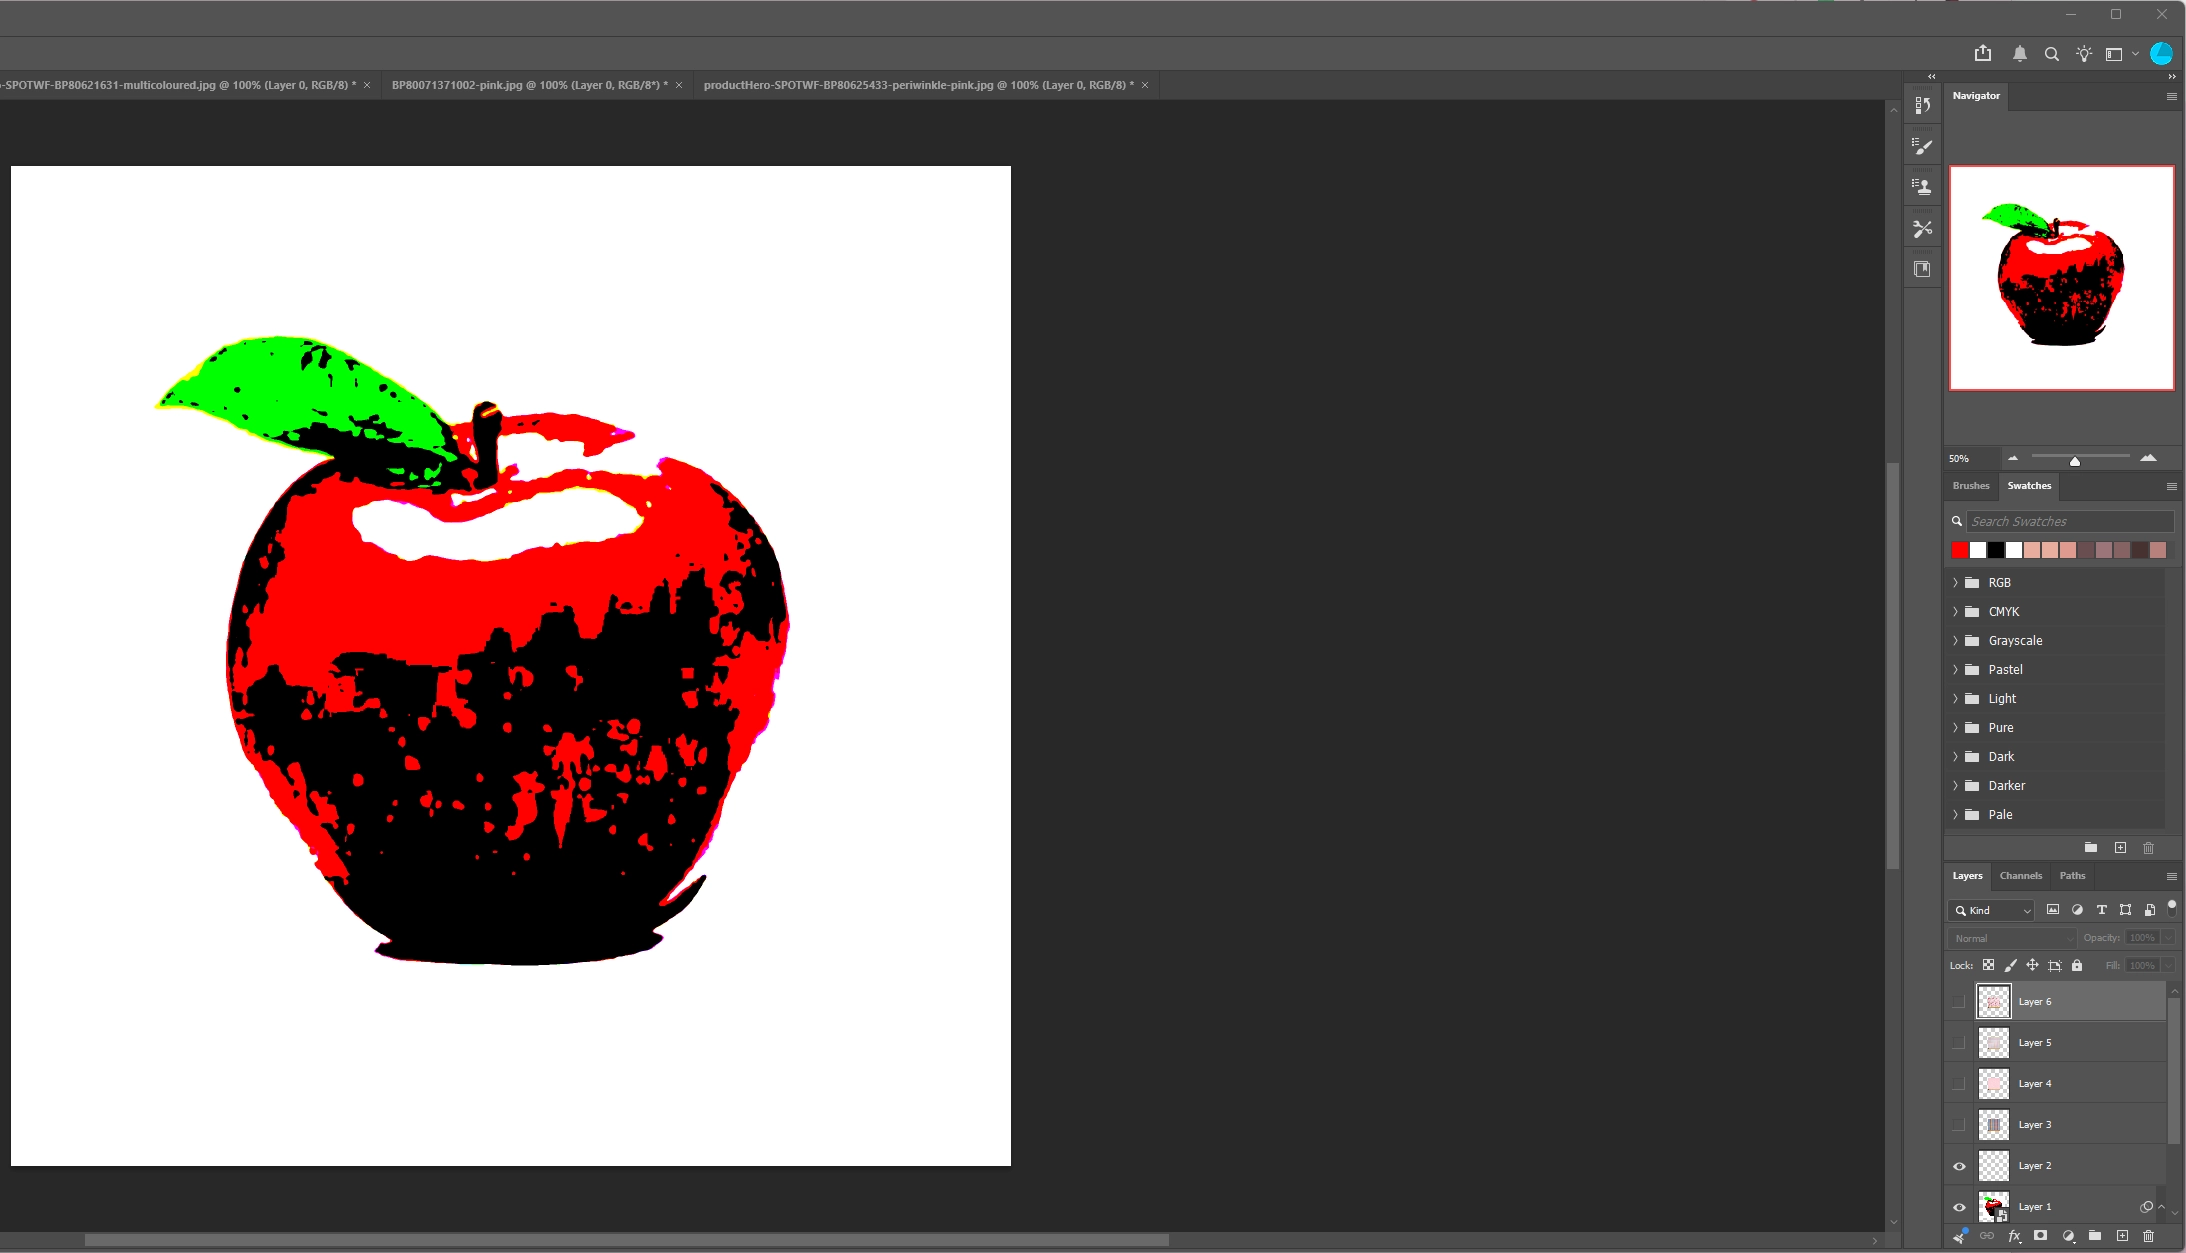2186x1253 pixels.
Task: Open the Tool Presets panel icon
Action: 1922,229
